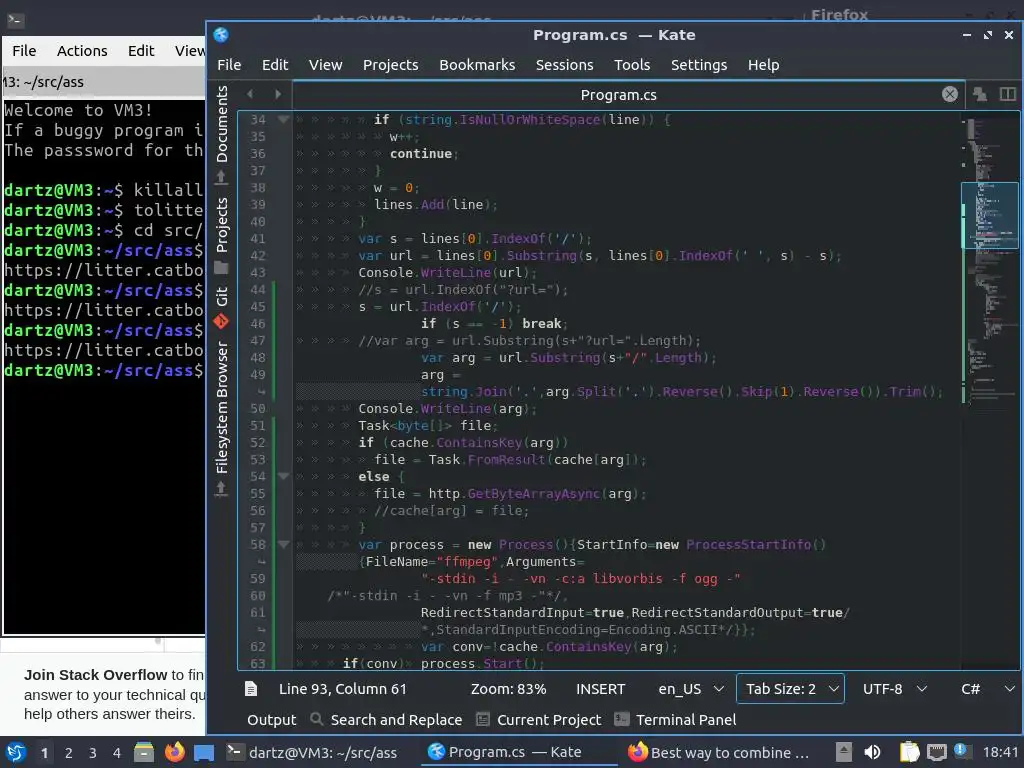
Task: Open Kate's Edit menu
Action: pyautogui.click(x=275, y=65)
